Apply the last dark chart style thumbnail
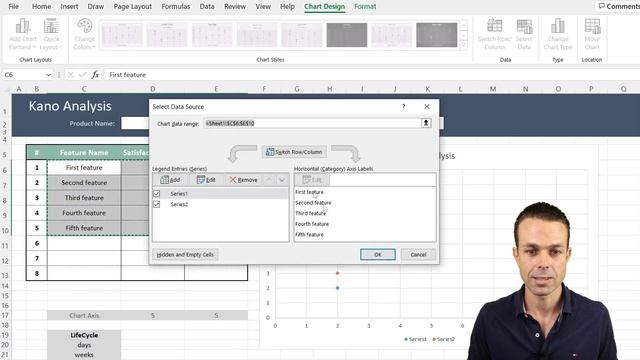The width and height of the screenshot is (640, 360). point(436,35)
